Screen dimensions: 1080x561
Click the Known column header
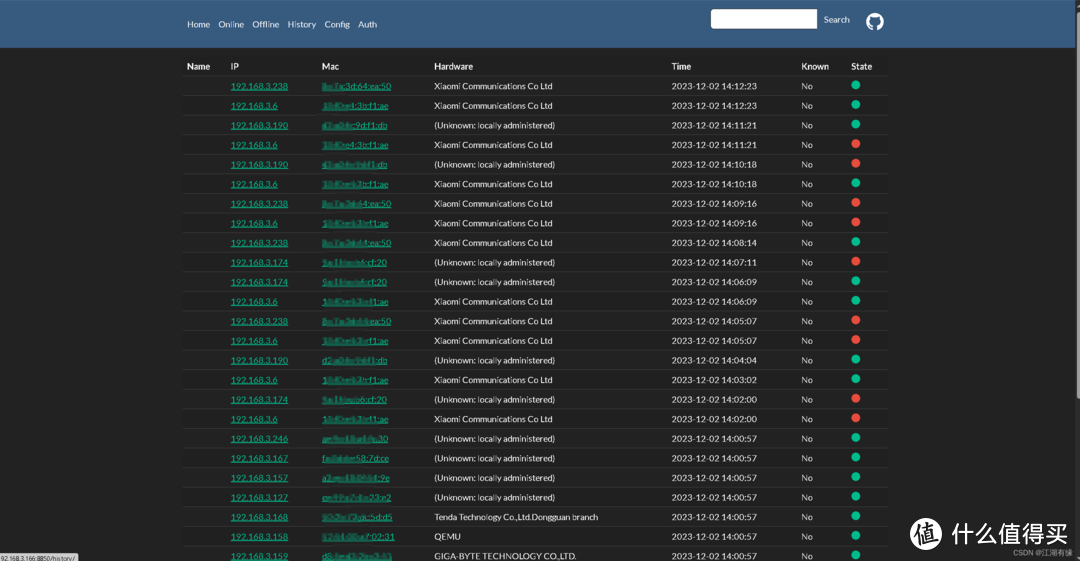(815, 67)
